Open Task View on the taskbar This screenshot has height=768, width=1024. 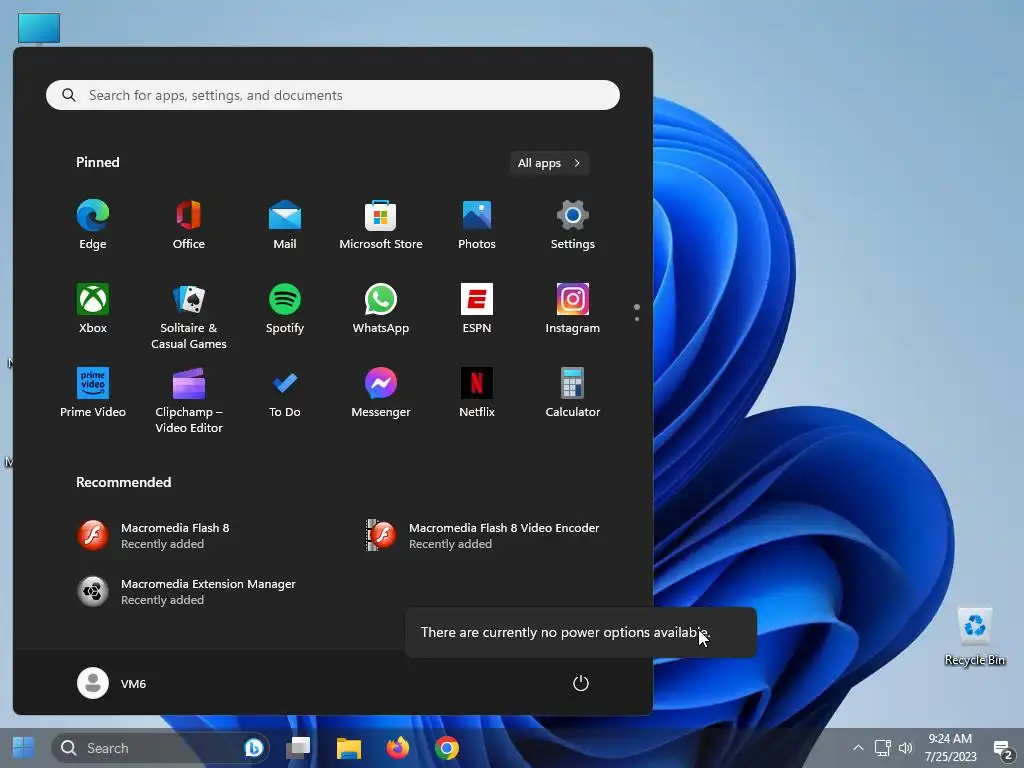298,748
